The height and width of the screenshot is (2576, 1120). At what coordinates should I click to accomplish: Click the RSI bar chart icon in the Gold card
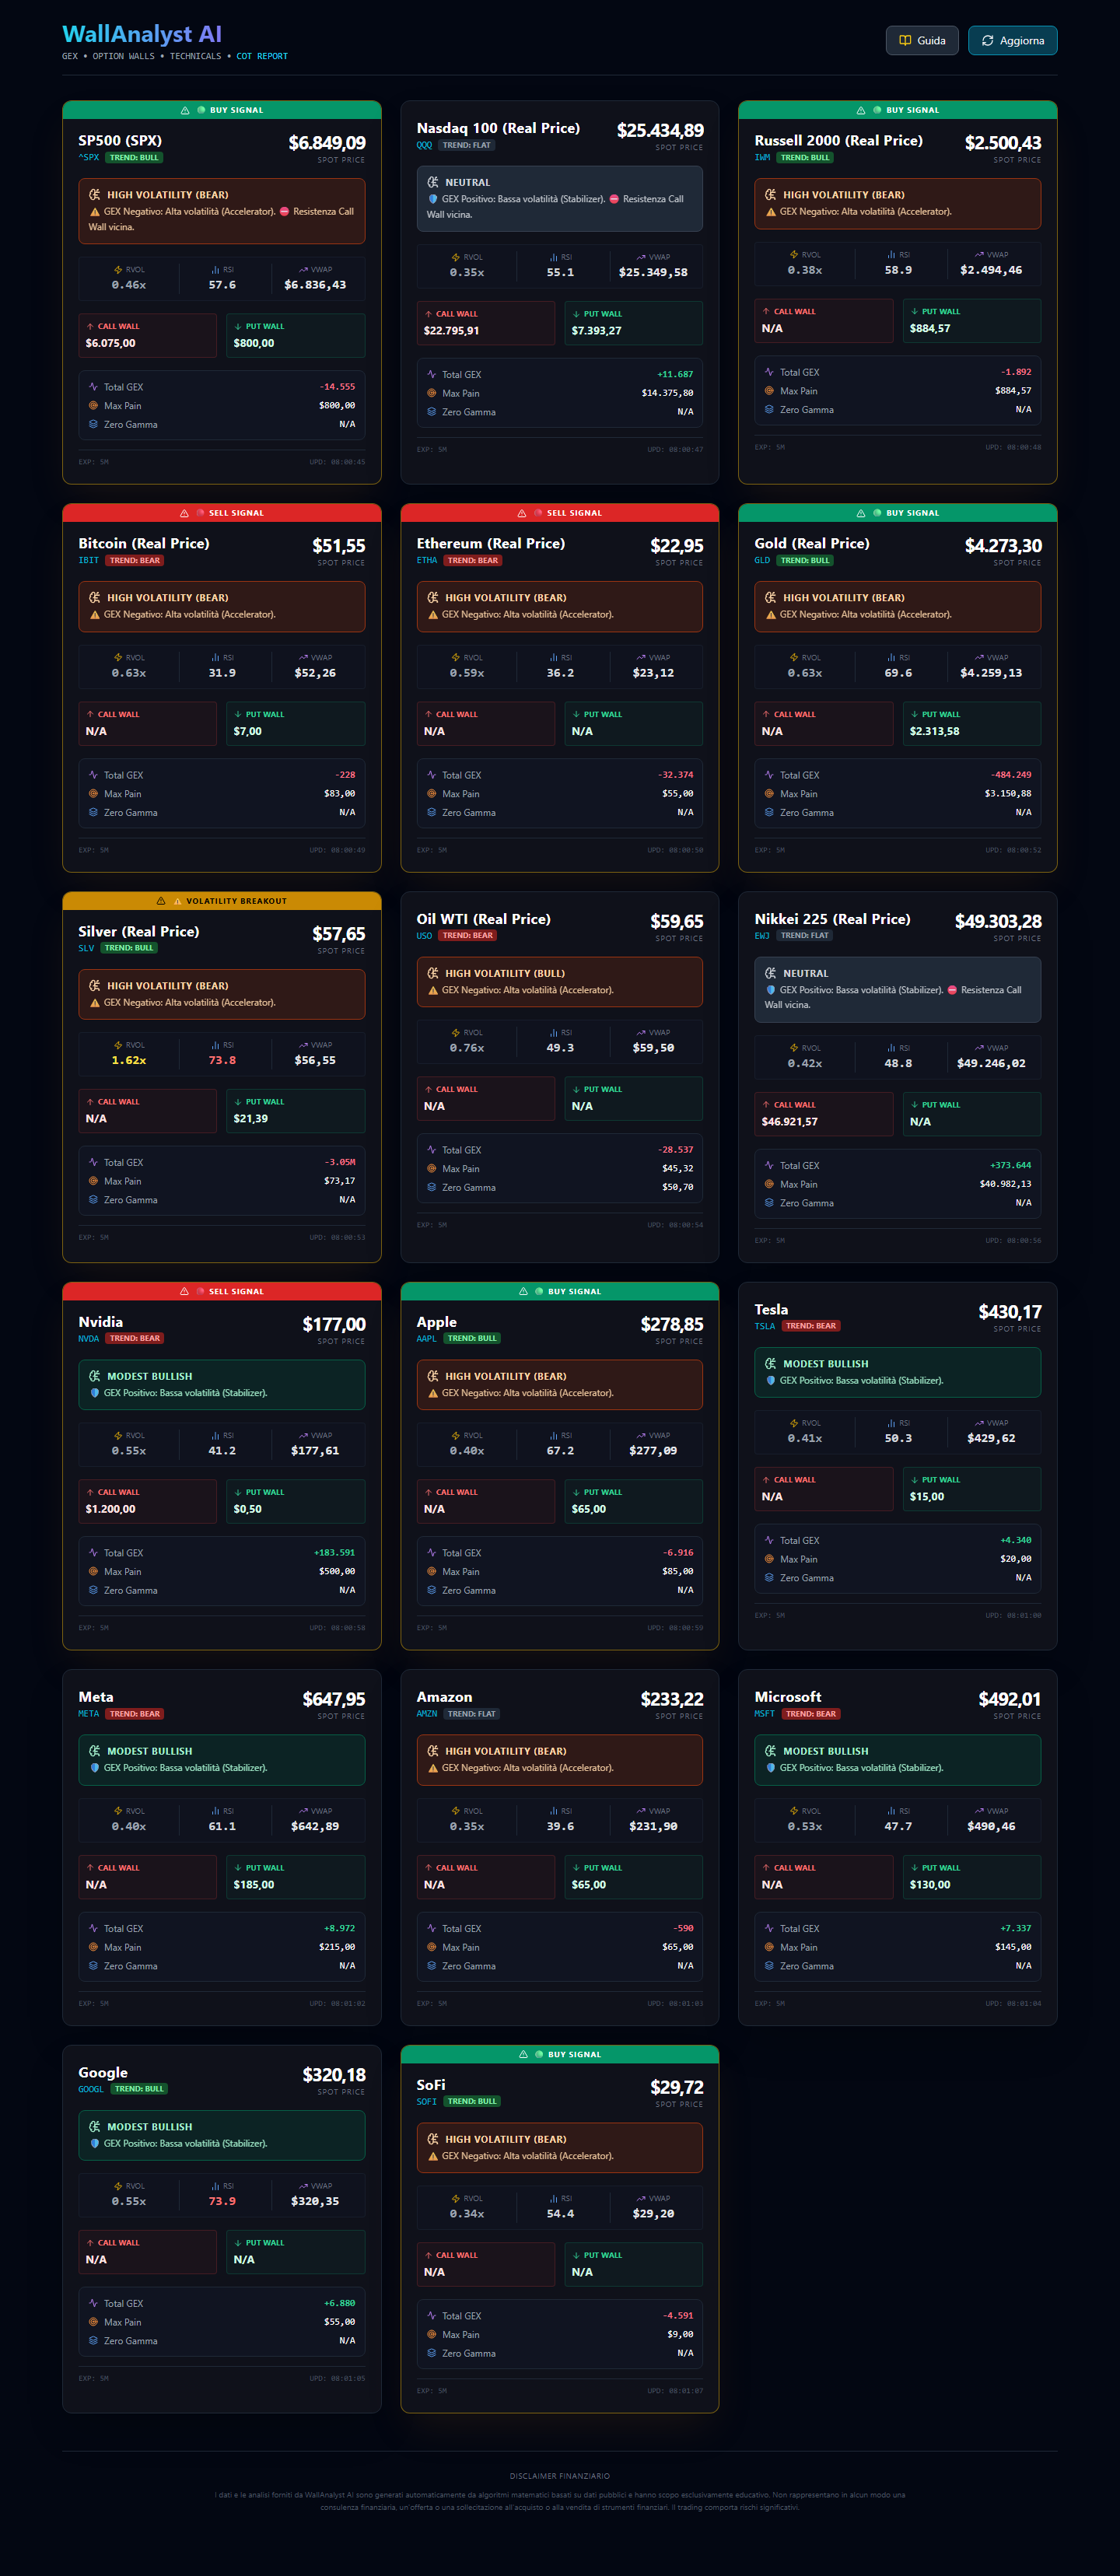[x=890, y=658]
